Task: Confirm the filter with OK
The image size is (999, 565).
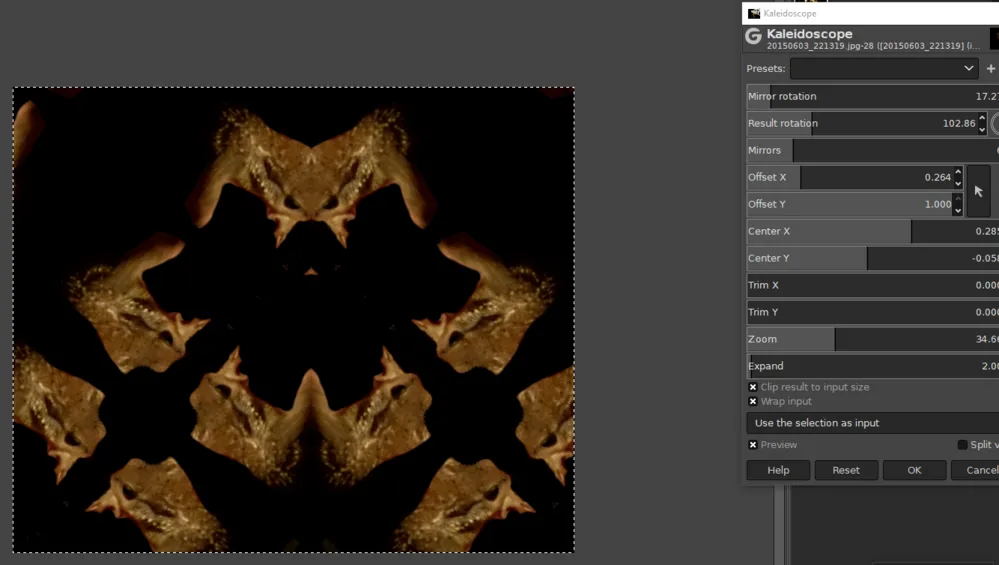Action: (914, 470)
